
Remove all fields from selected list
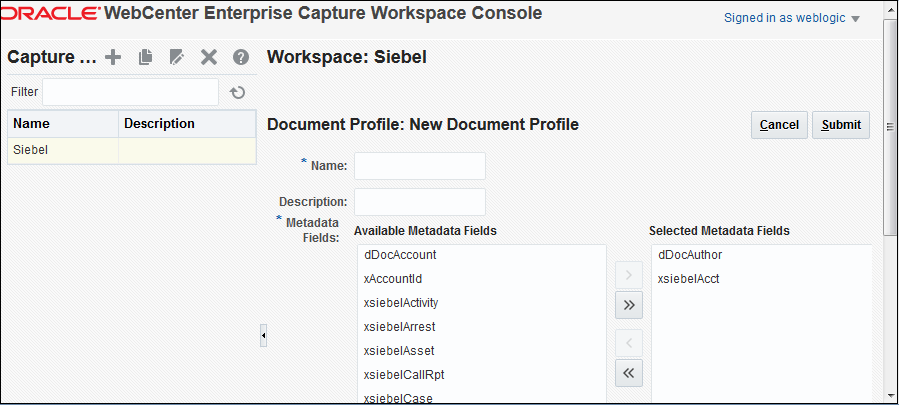pos(628,373)
